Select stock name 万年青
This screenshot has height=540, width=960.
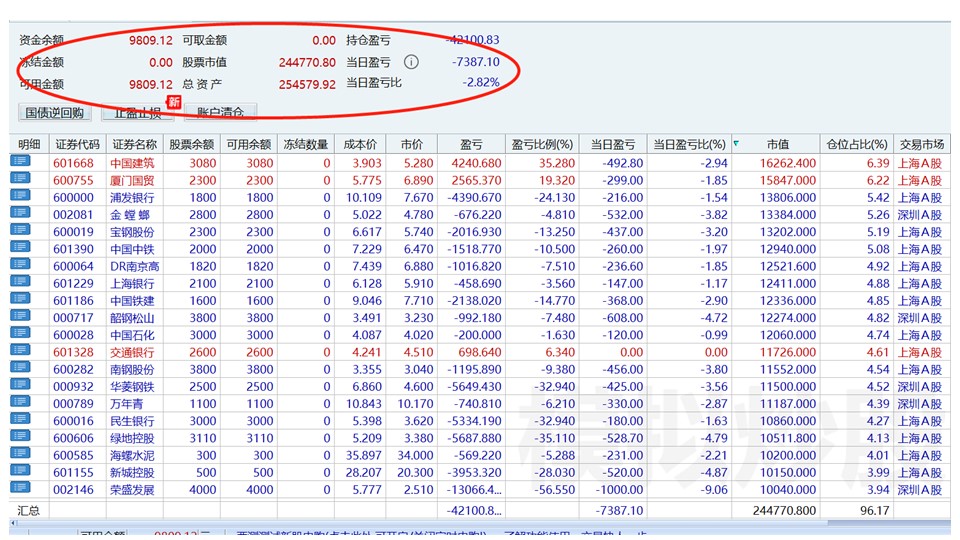(x=127, y=403)
